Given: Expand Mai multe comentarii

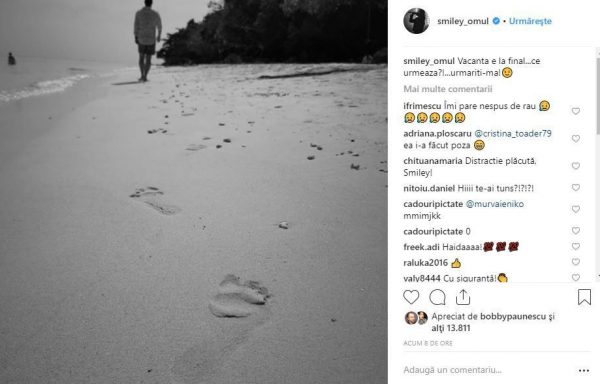Looking at the screenshot, I should (448, 89).
